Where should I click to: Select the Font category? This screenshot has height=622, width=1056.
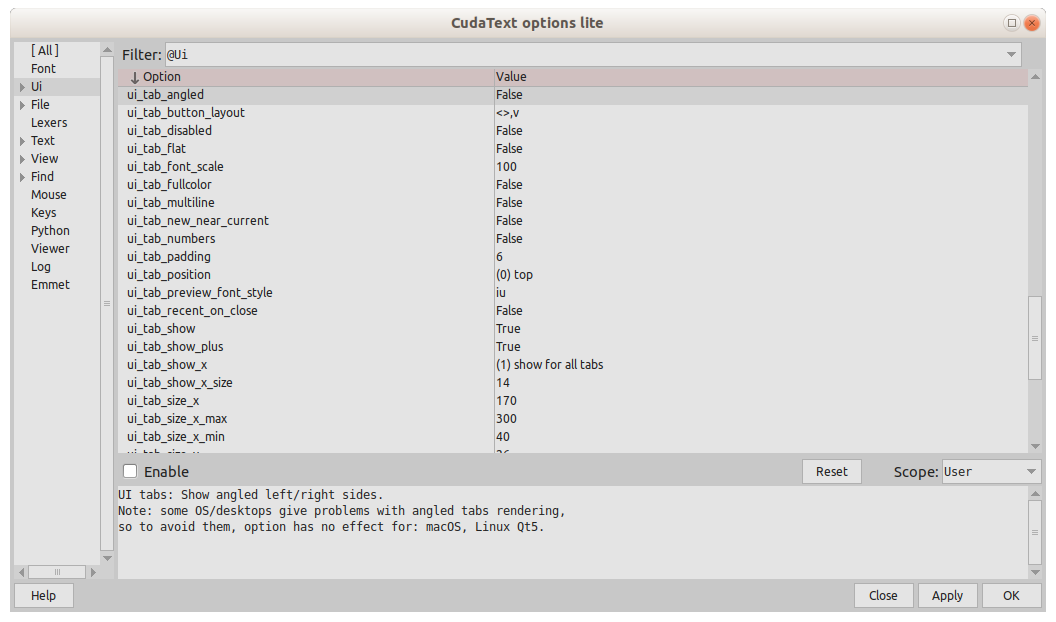[x=43, y=69]
